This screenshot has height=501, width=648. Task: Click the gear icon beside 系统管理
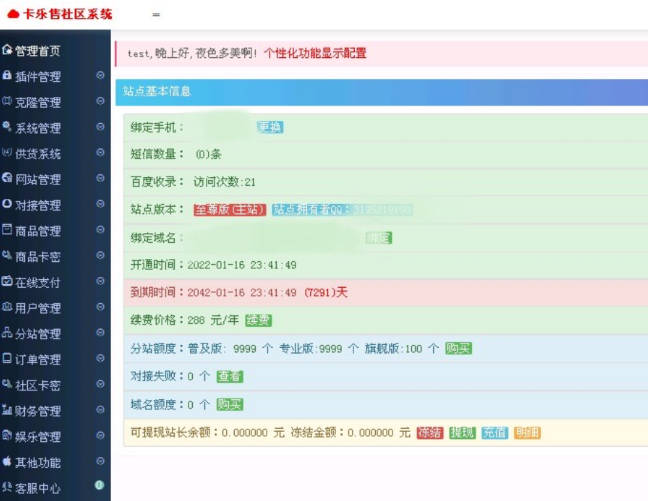[7, 126]
